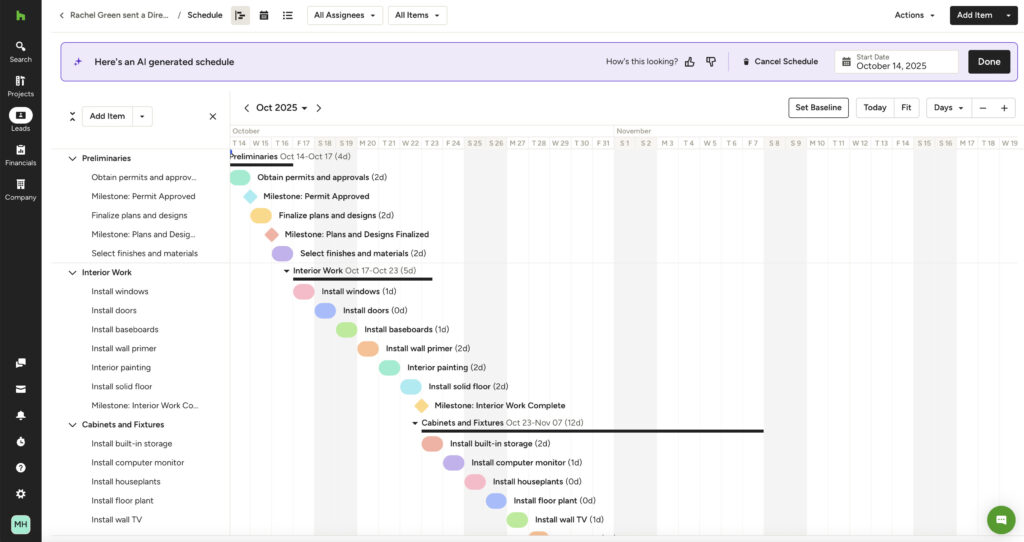1024x542 pixels.
Task: Jump to Today on timeline
Action: [x=874, y=108]
